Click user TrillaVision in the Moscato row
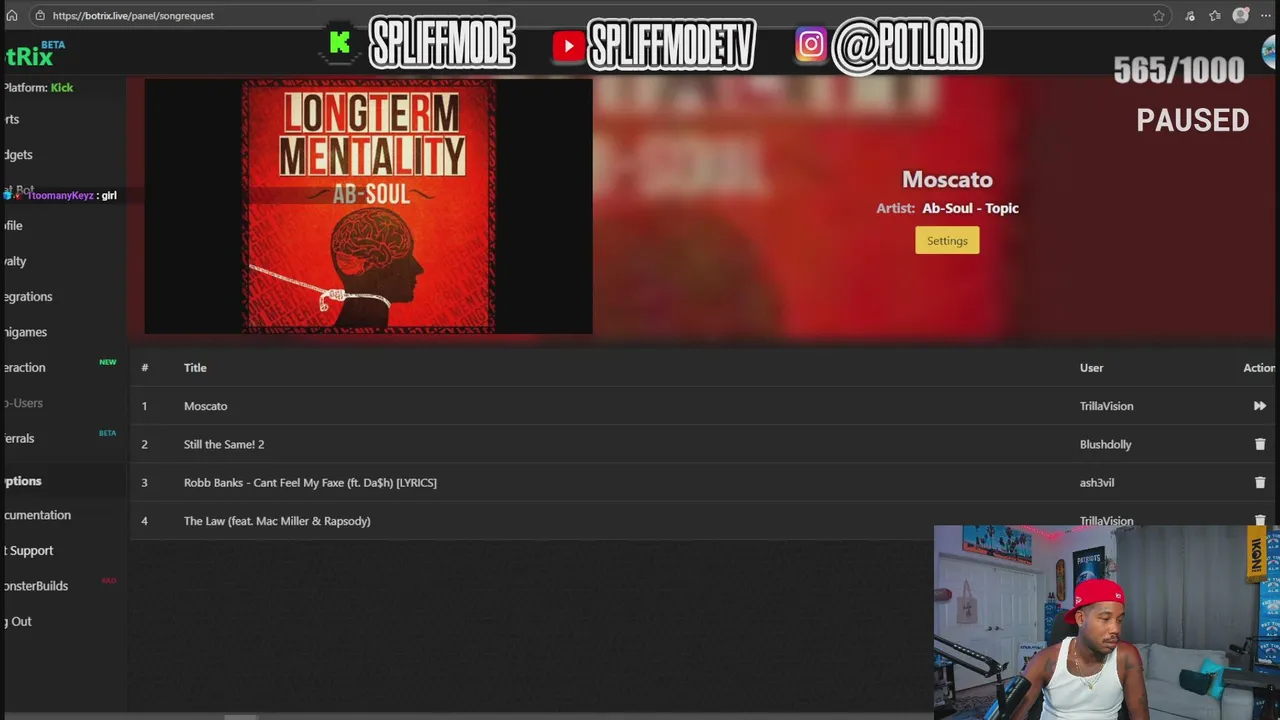The width and height of the screenshot is (1280, 720). 1106,406
